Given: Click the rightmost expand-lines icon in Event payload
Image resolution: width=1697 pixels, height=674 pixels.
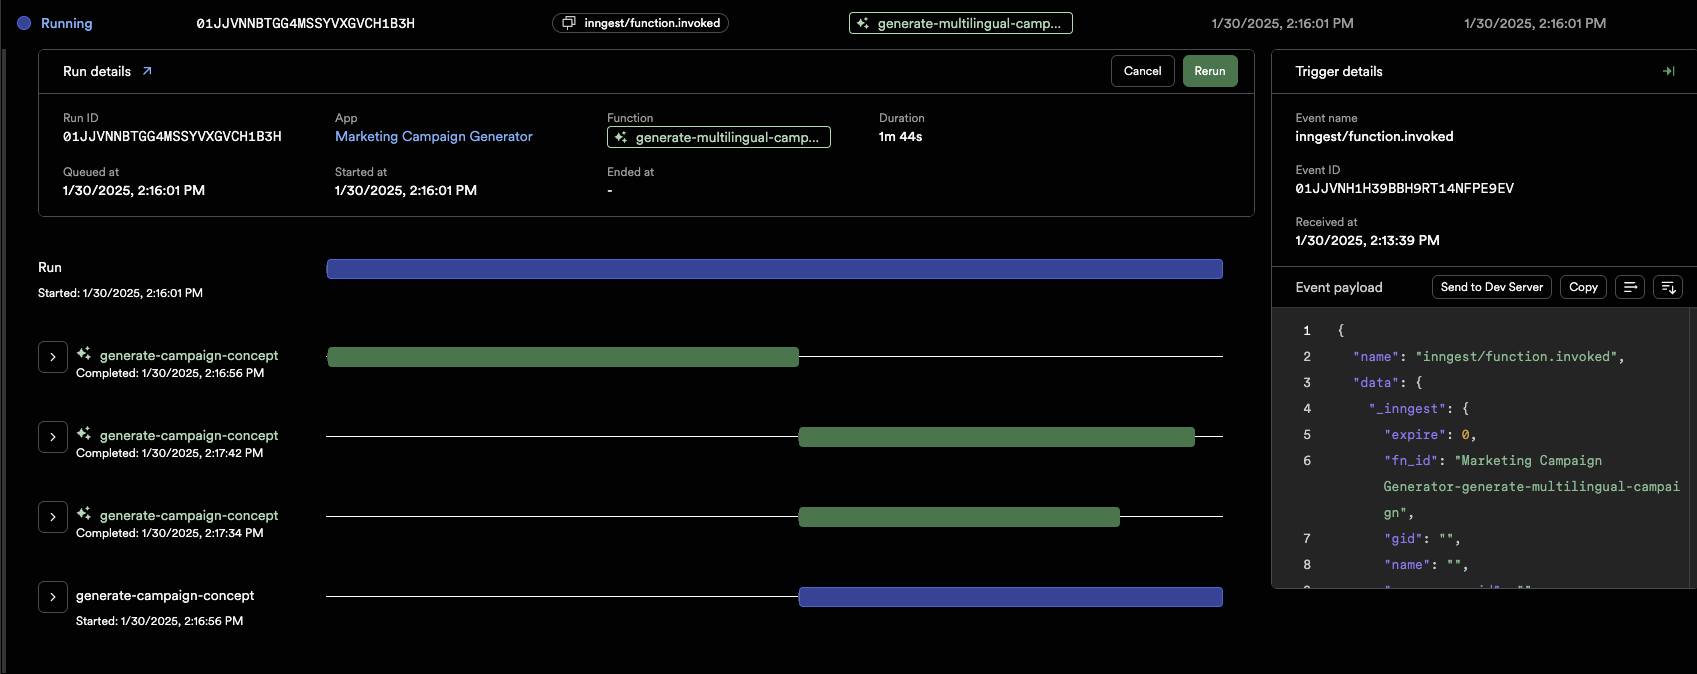Looking at the screenshot, I should tap(1667, 287).
